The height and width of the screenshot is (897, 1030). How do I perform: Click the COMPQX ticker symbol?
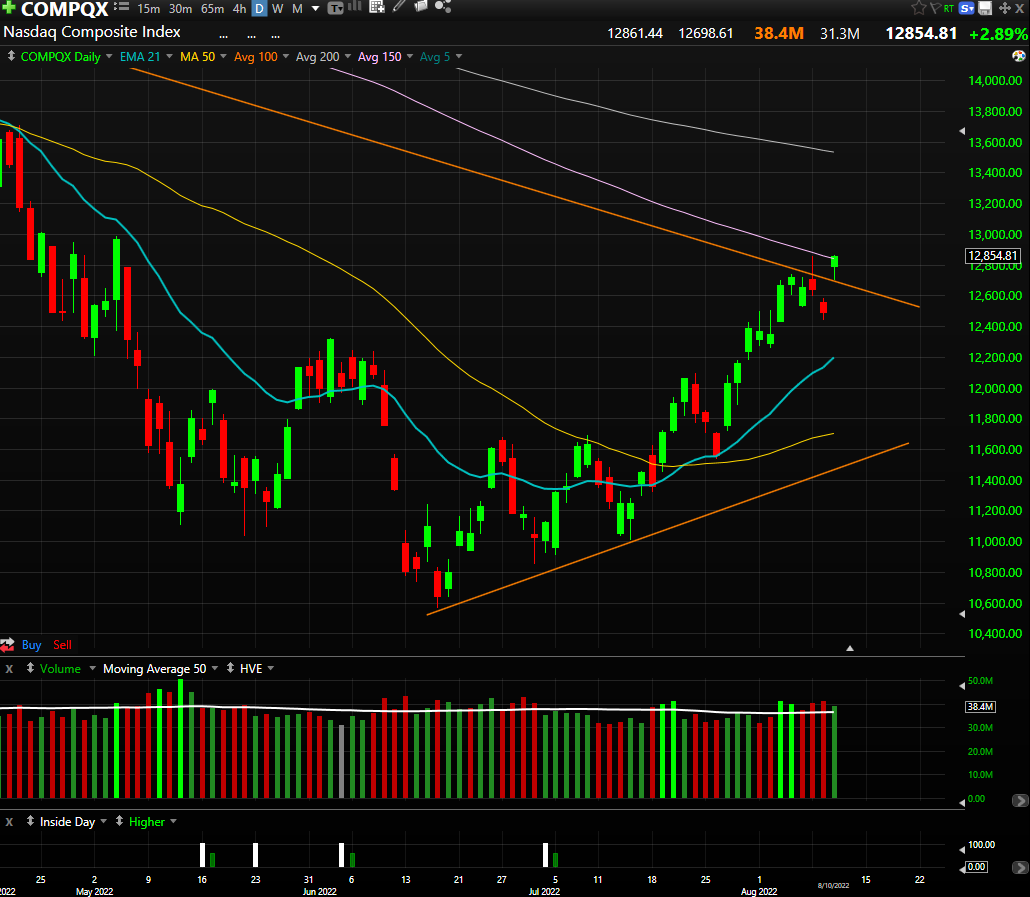click(64, 9)
